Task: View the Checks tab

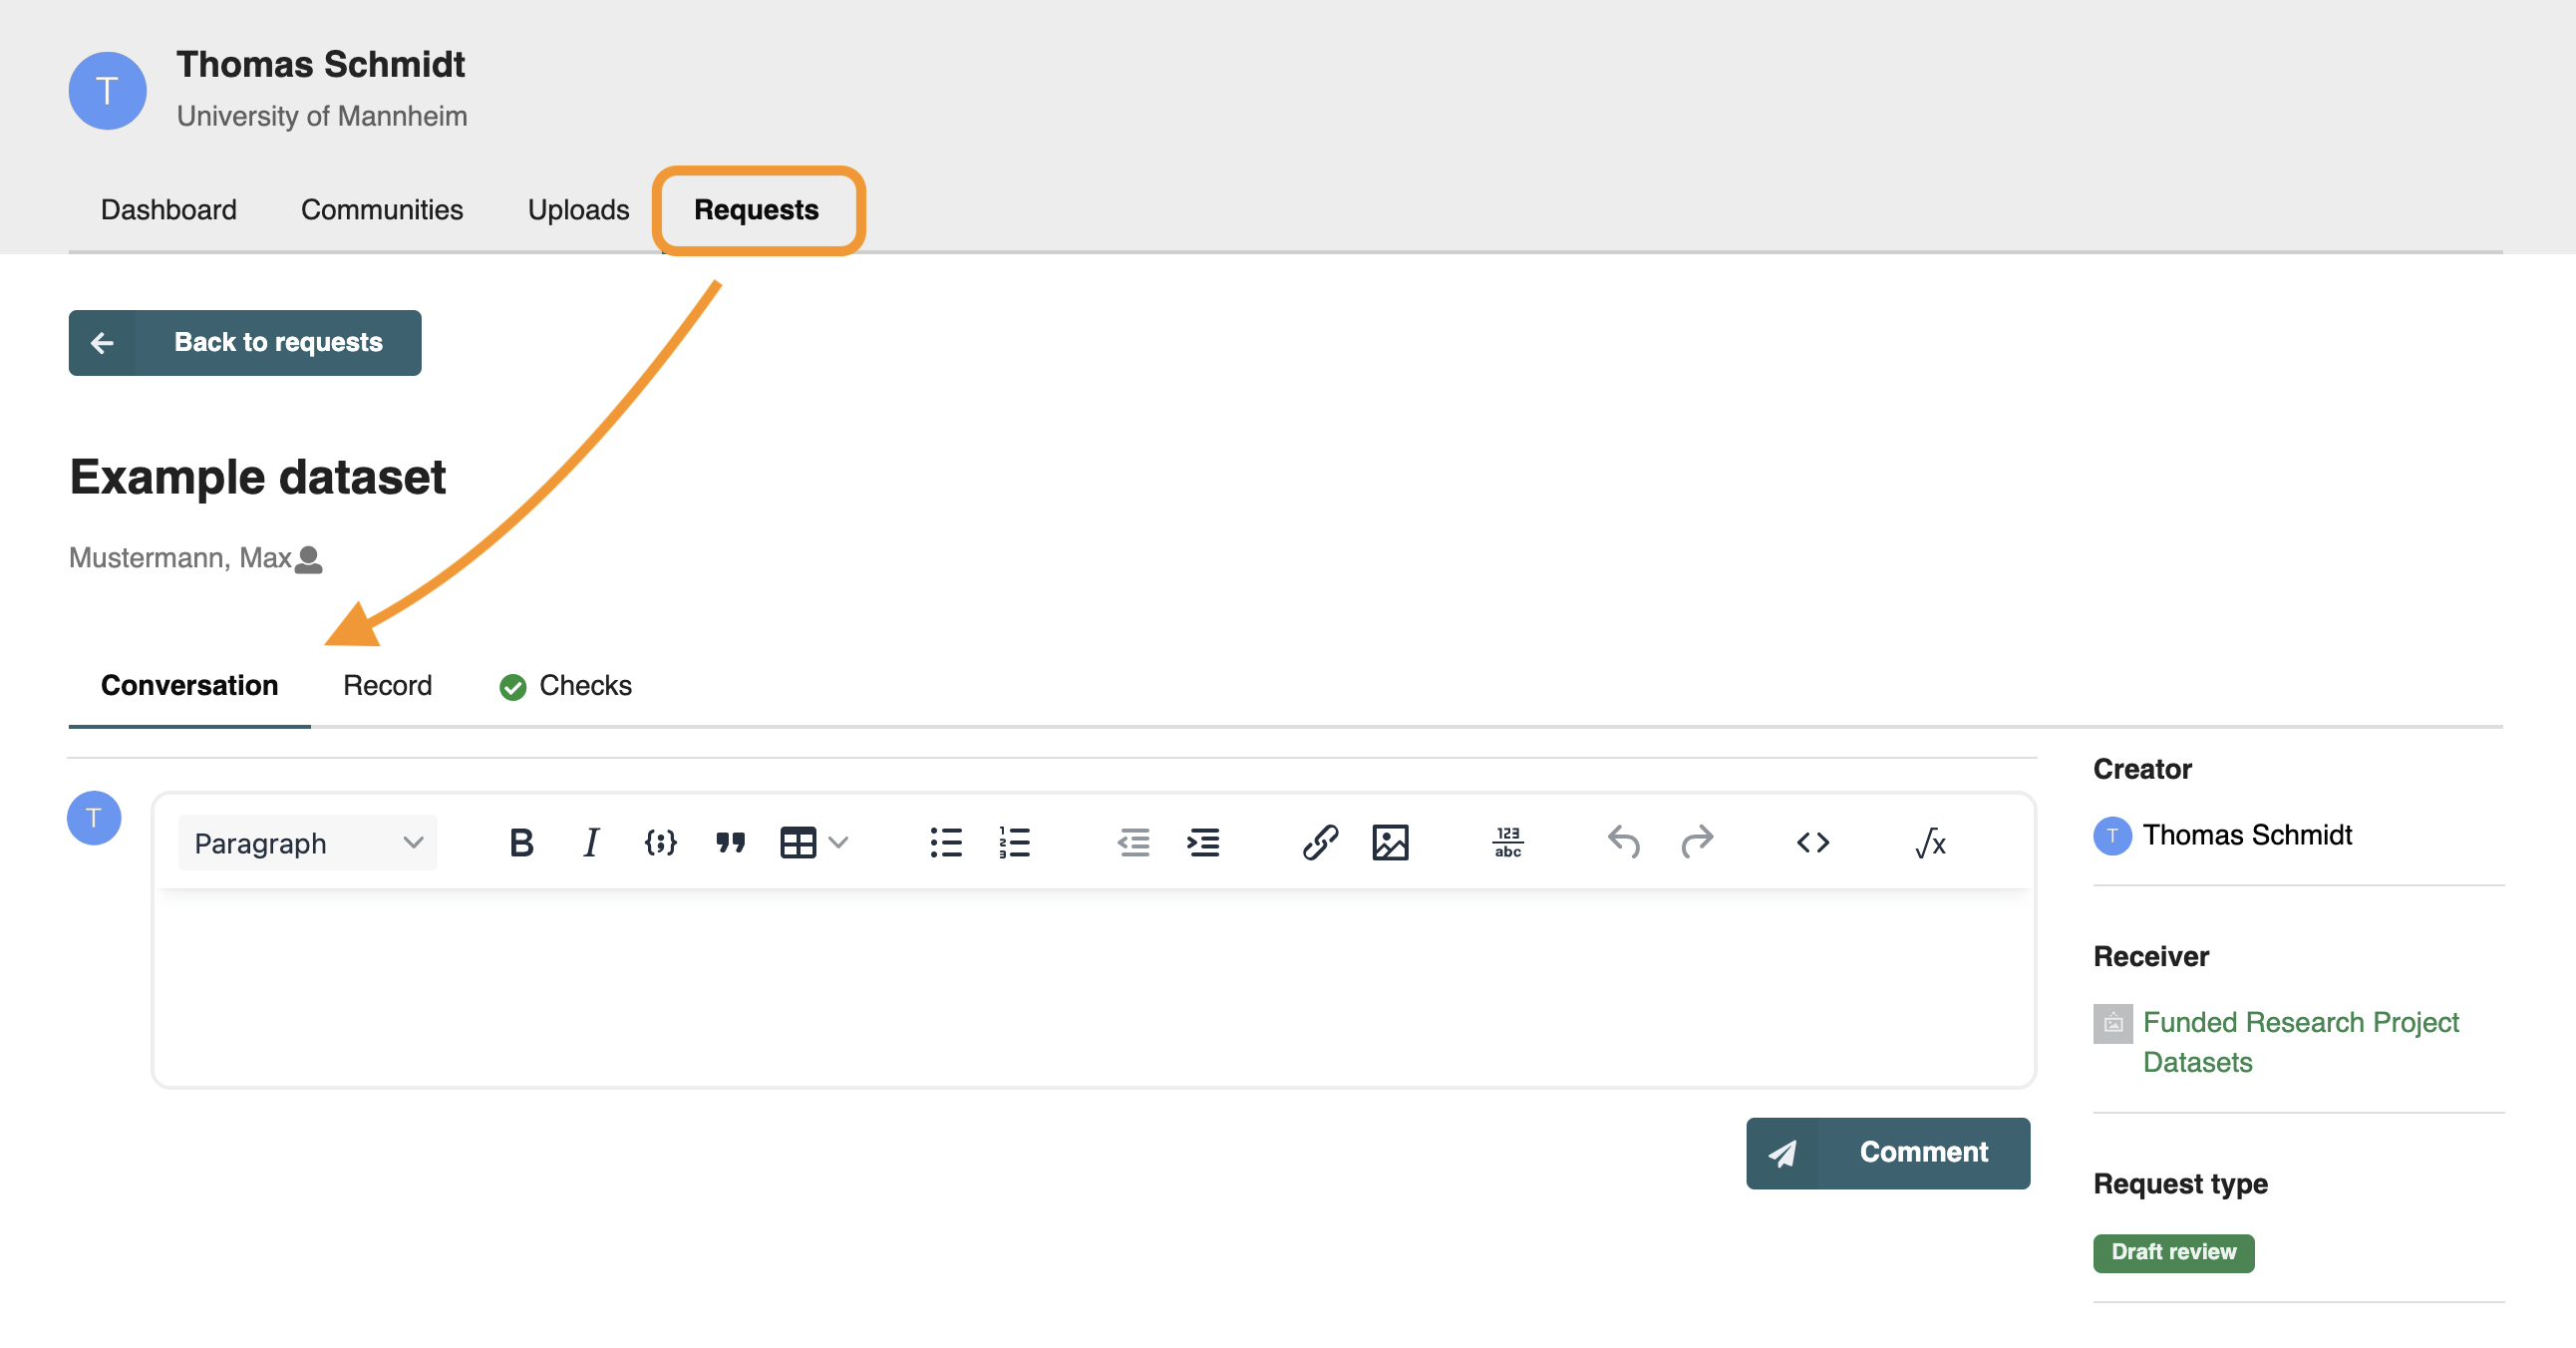Action: click(x=566, y=686)
